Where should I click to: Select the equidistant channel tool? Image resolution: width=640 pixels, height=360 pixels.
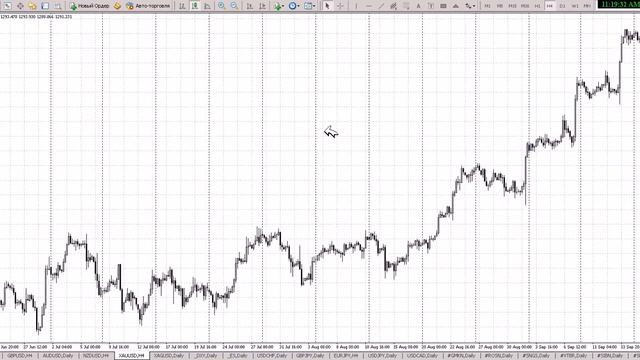point(393,6)
